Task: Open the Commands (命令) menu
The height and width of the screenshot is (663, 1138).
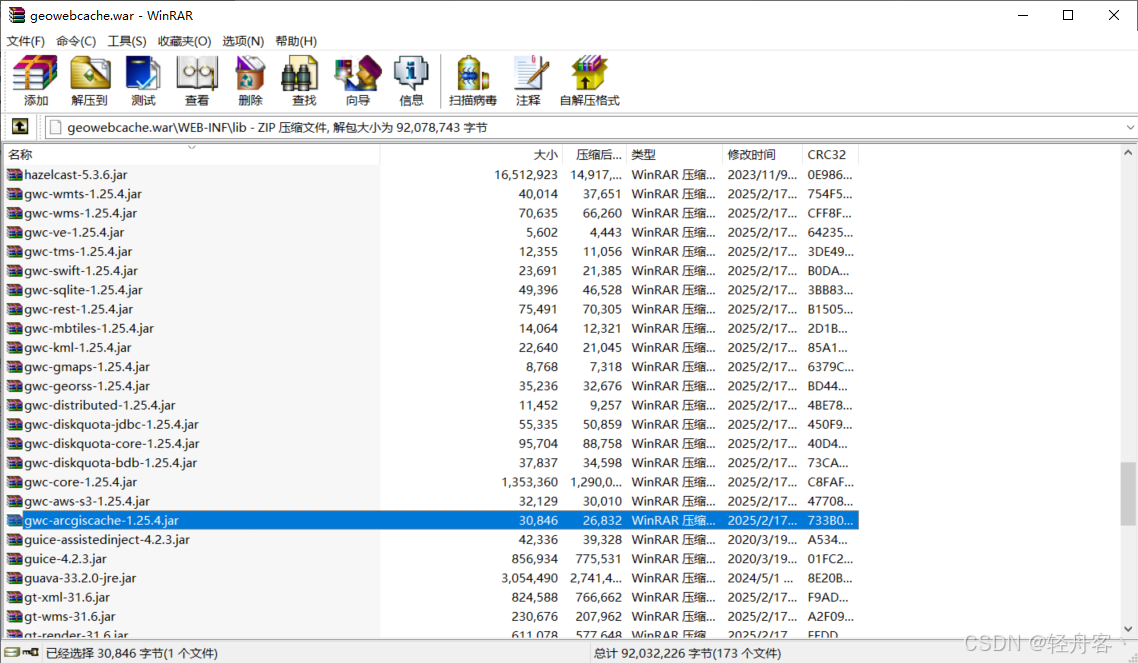Action: [x=76, y=41]
